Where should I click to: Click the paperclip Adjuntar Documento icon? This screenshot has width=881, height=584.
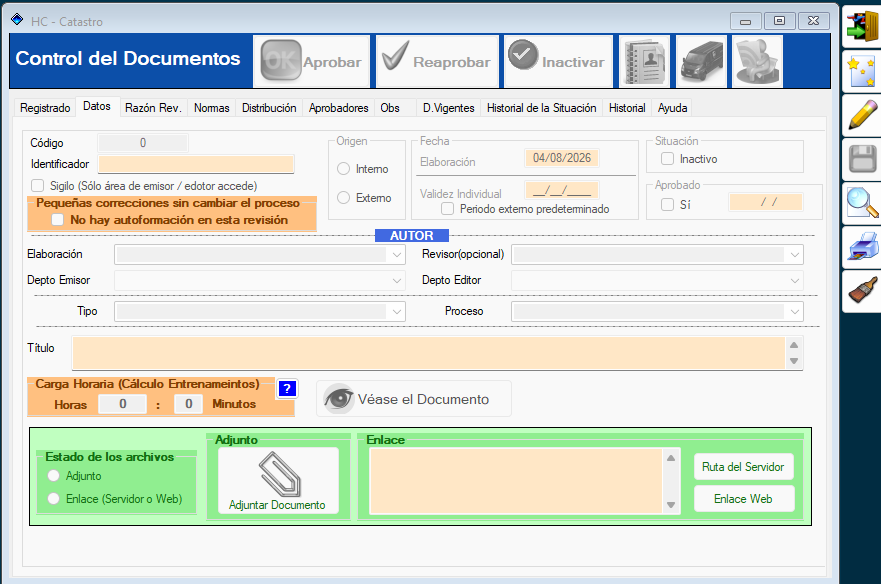[279, 481]
